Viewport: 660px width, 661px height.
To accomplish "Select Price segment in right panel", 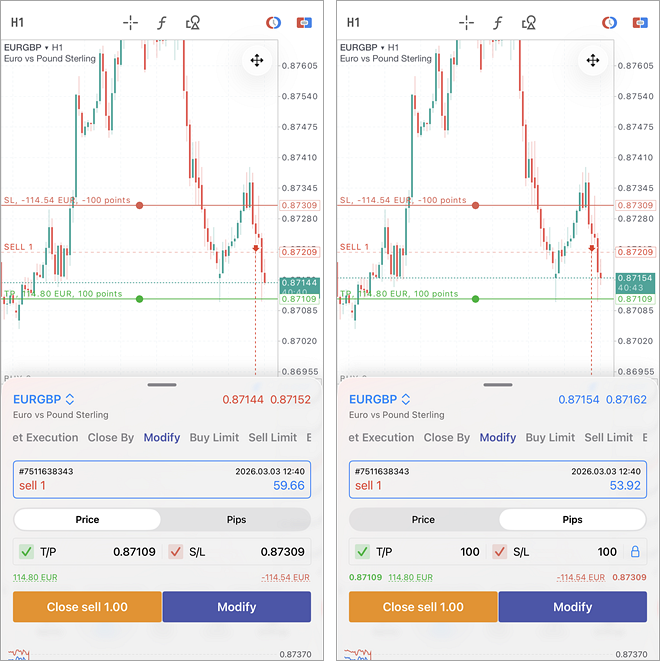I will coord(423,519).
